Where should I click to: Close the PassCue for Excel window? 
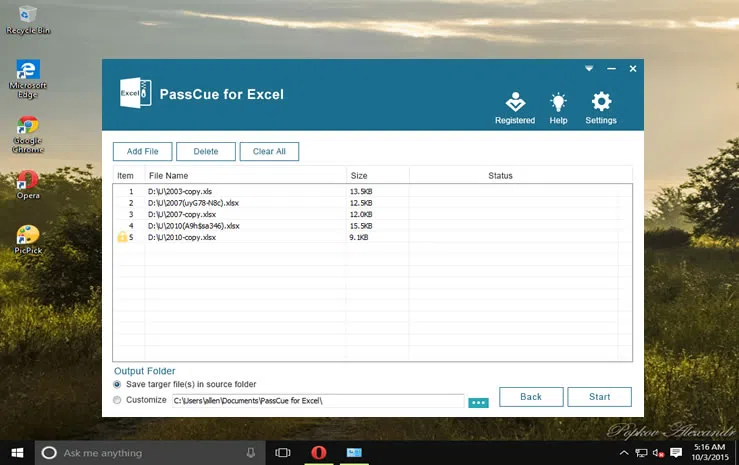(x=633, y=69)
